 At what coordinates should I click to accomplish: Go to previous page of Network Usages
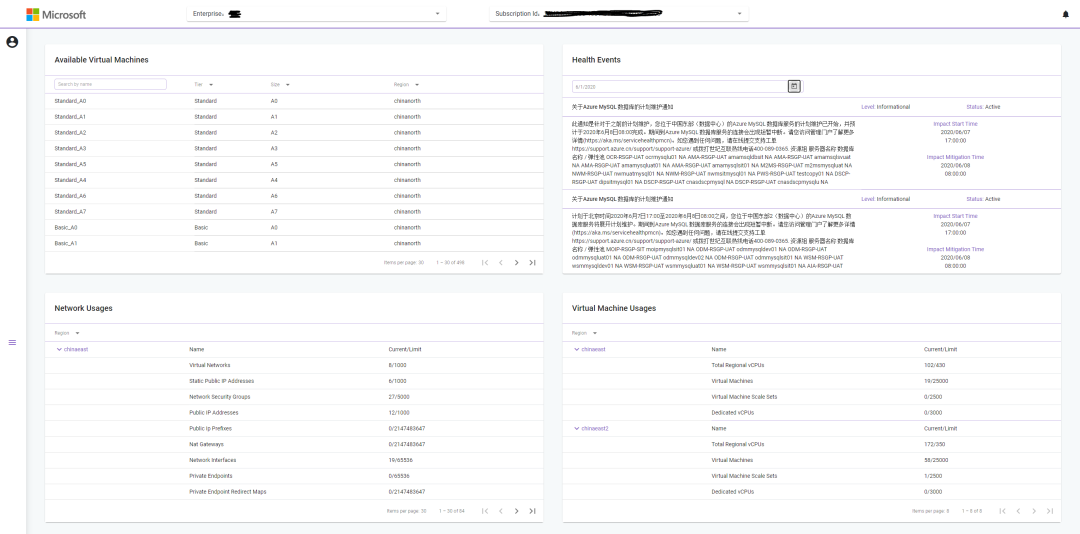pyautogui.click(x=501, y=511)
